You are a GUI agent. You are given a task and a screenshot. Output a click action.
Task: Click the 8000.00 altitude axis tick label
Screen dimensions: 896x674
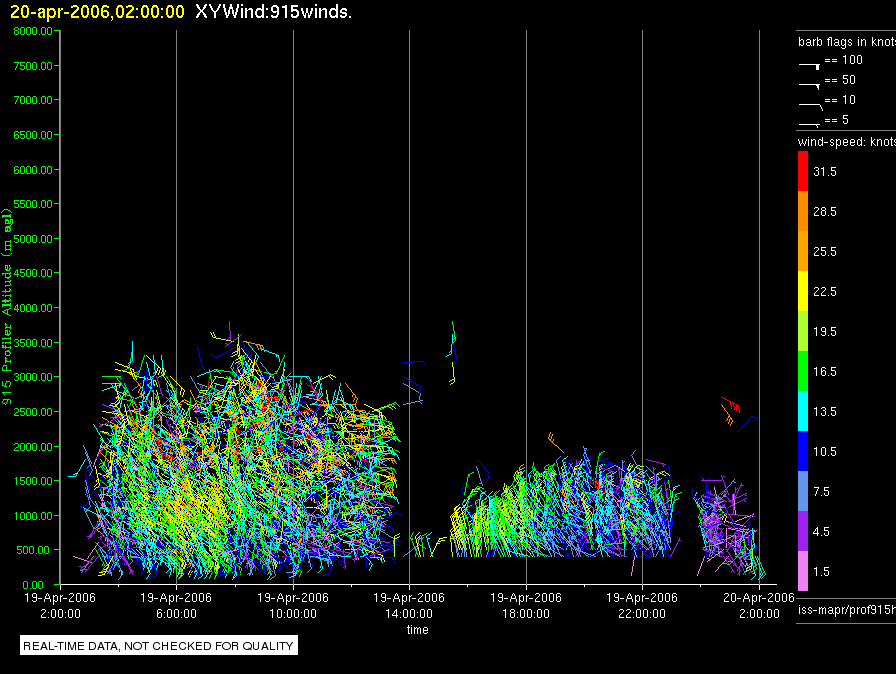(x=33, y=31)
